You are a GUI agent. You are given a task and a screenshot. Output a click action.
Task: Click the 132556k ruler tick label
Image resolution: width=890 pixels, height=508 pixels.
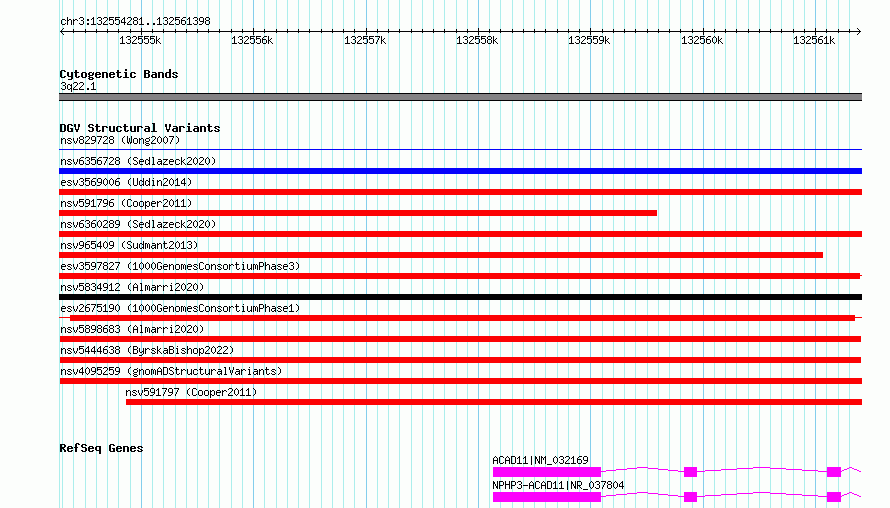[x=252, y=40]
